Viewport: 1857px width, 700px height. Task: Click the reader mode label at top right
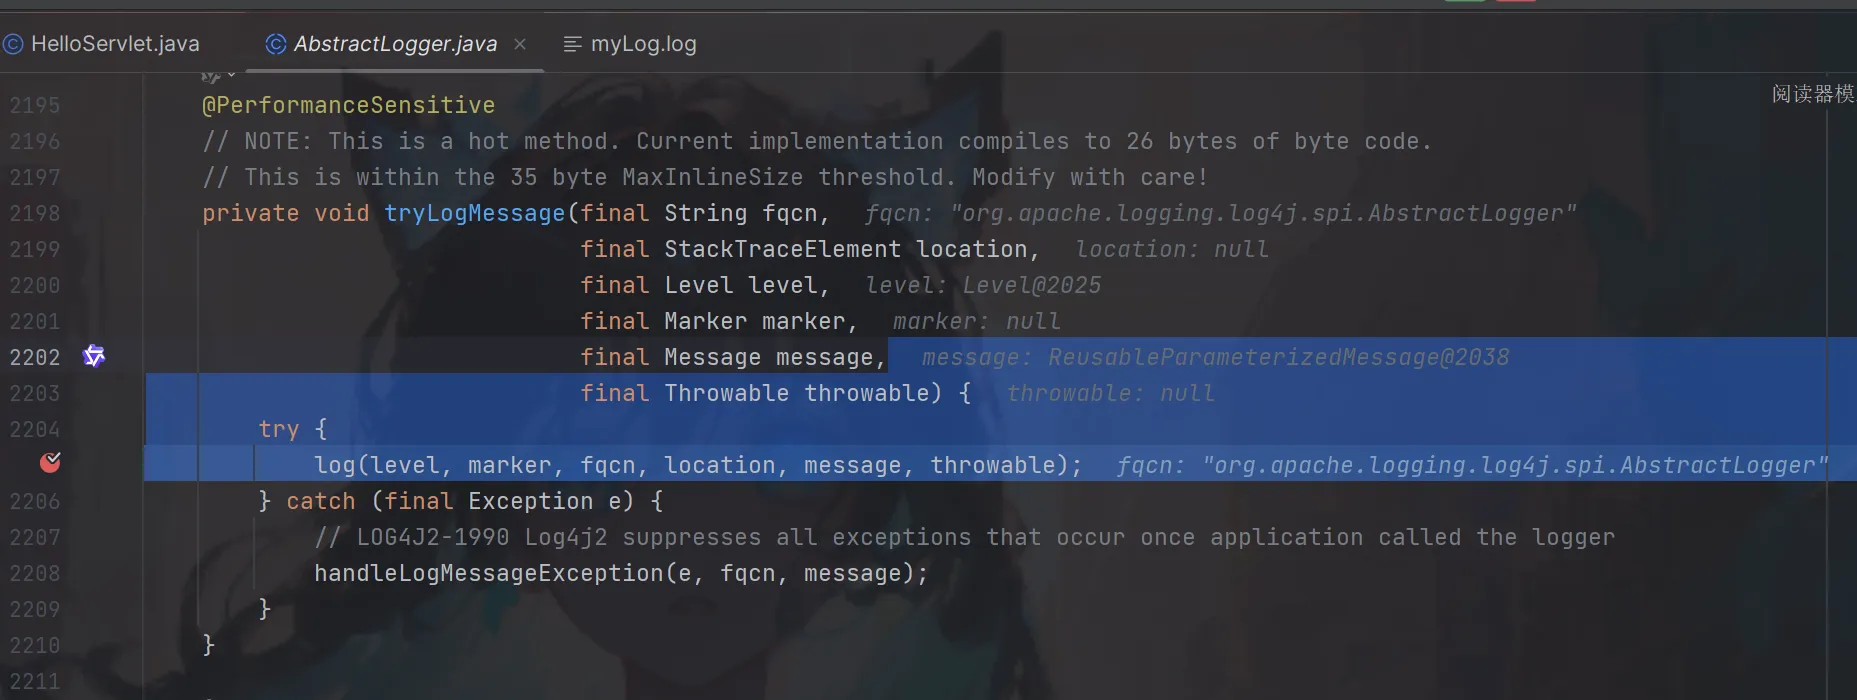[x=1813, y=94]
